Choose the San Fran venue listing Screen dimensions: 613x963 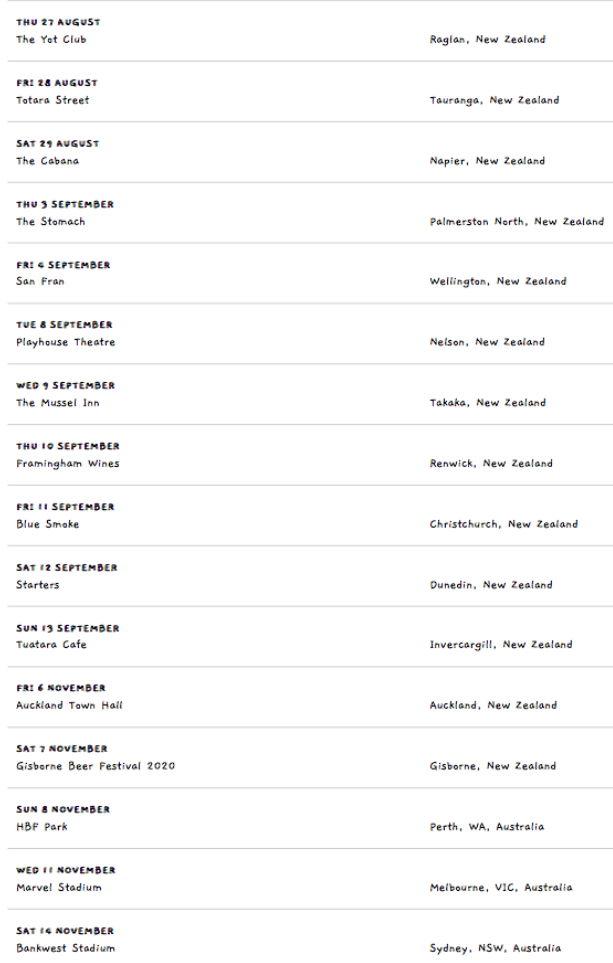40,281
